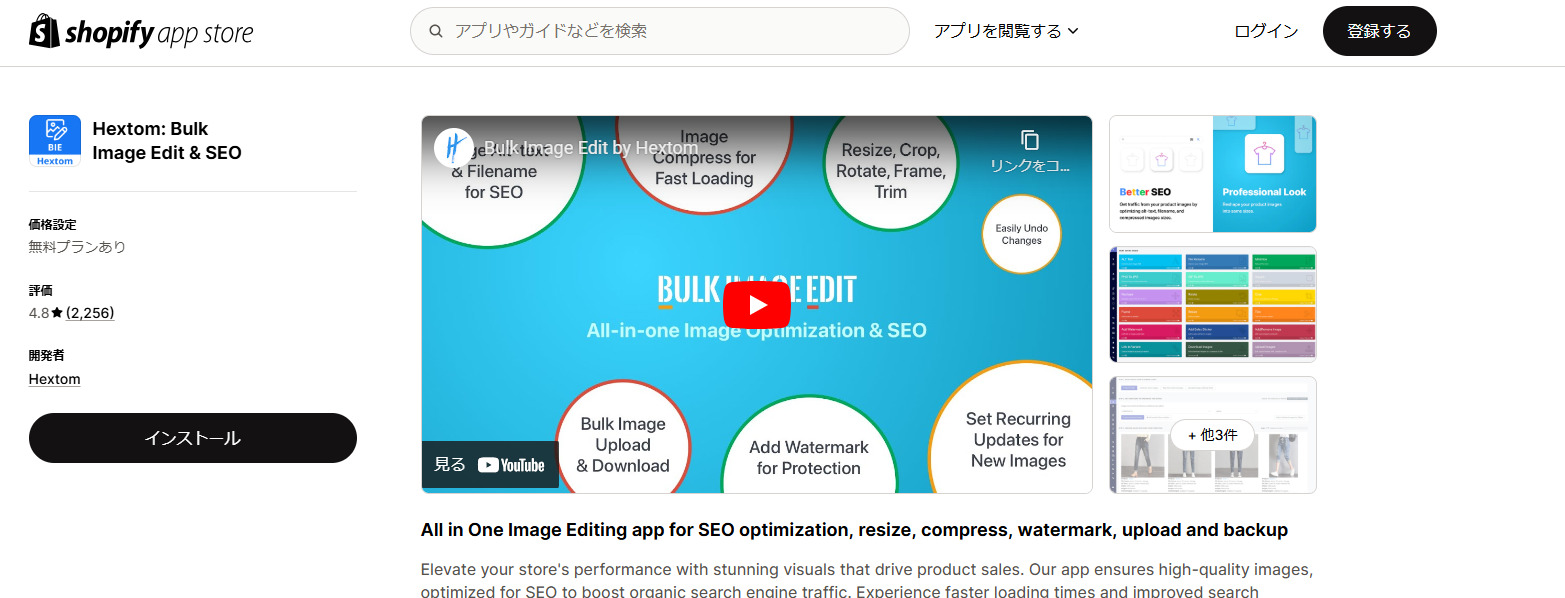Viewport: 1565px width, 598px height.
Task: Open the Shopify app store logo
Action: pyautogui.click(x=141, y=32)
